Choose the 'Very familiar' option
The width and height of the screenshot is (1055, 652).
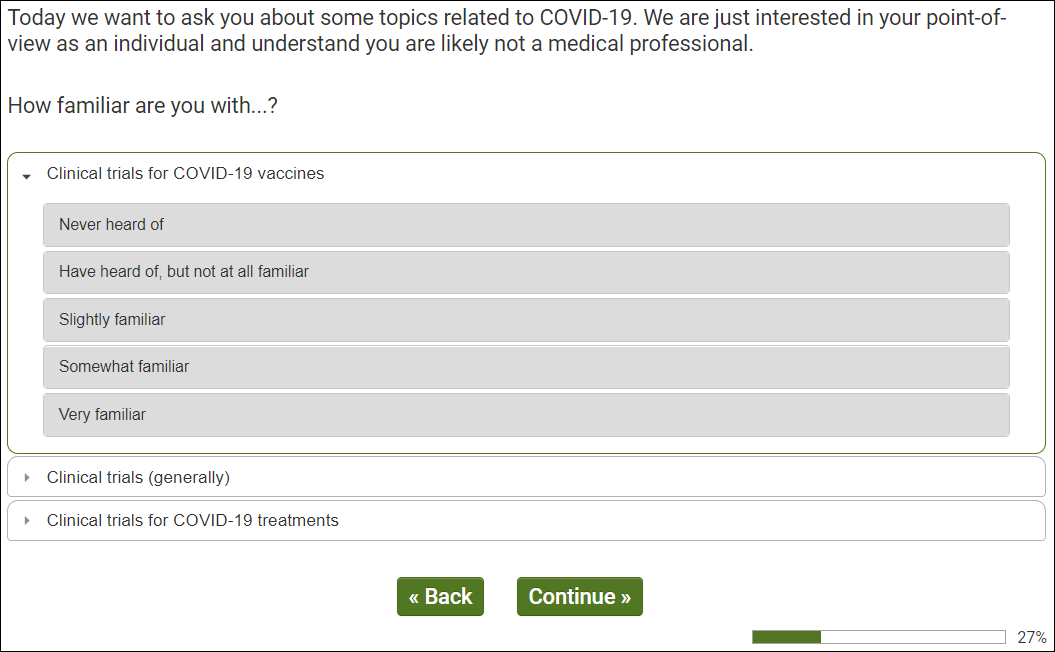526,414
